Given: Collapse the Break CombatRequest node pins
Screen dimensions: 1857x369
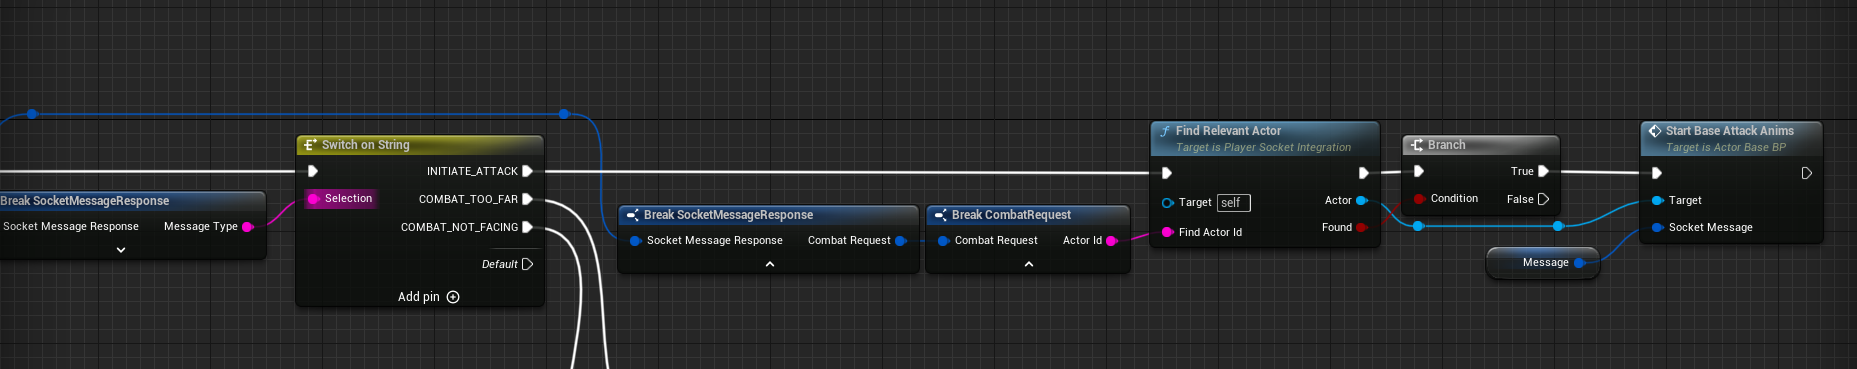Looking at the screenshot, I should point(1028,264).
